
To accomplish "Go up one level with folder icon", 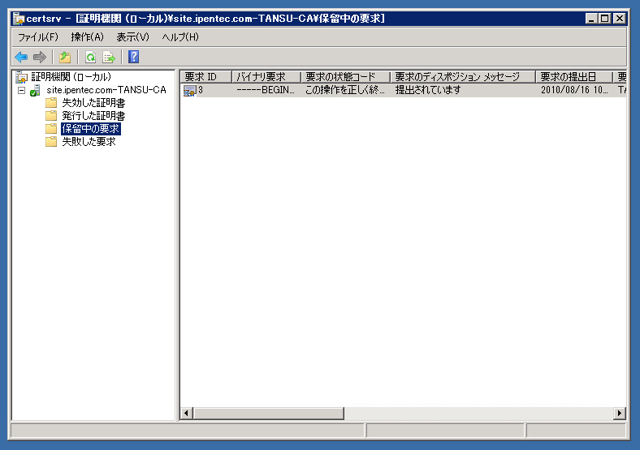I will [65, 57].
